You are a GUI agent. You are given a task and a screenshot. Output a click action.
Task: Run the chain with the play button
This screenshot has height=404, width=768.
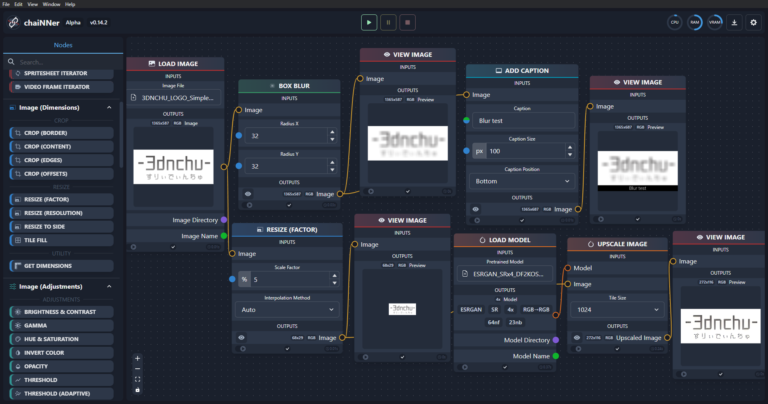point(369,23)
